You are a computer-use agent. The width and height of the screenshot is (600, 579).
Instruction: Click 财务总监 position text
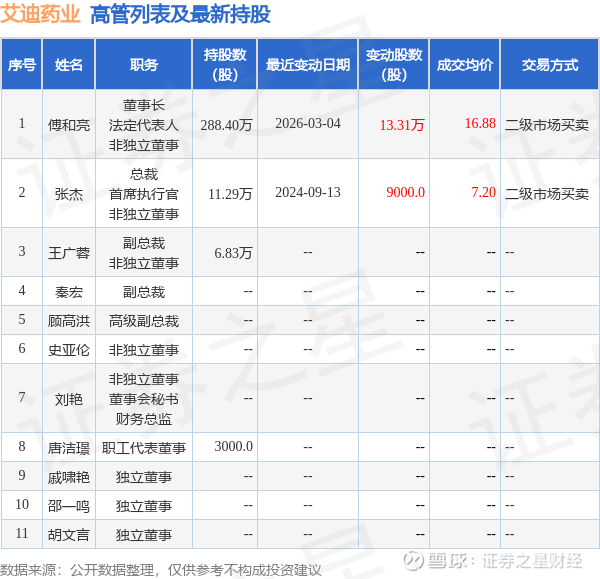(144, 419)
